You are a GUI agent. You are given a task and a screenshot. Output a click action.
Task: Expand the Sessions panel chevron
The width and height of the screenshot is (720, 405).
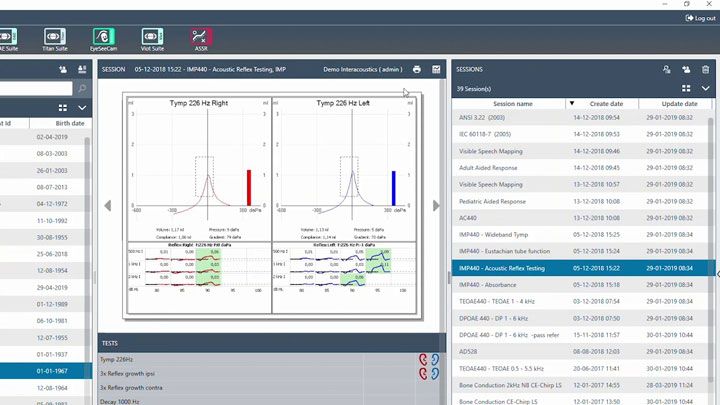[x=706, y=89]
